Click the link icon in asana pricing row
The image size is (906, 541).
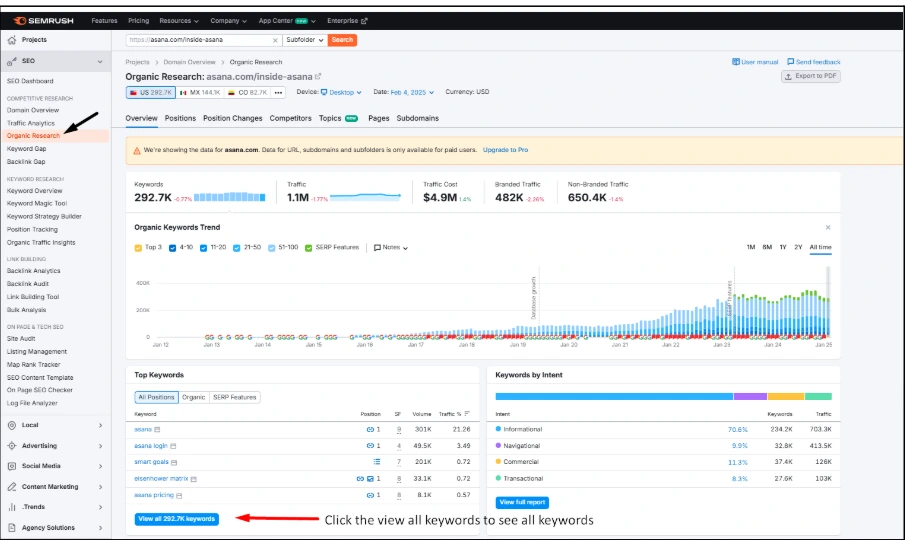pos(370,495)
